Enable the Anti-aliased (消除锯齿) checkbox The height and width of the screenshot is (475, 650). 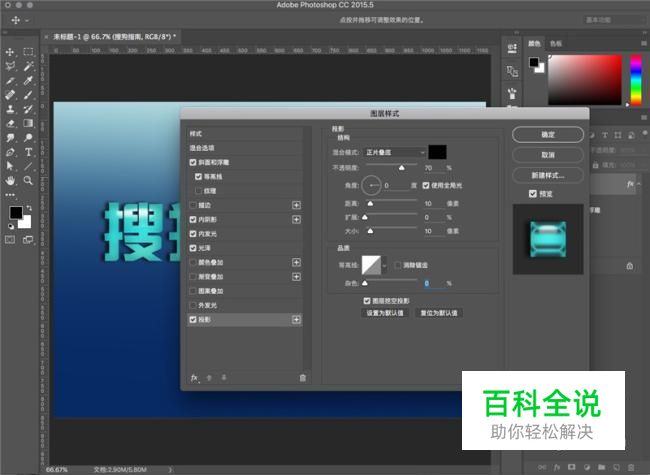[x=398, y=265]
